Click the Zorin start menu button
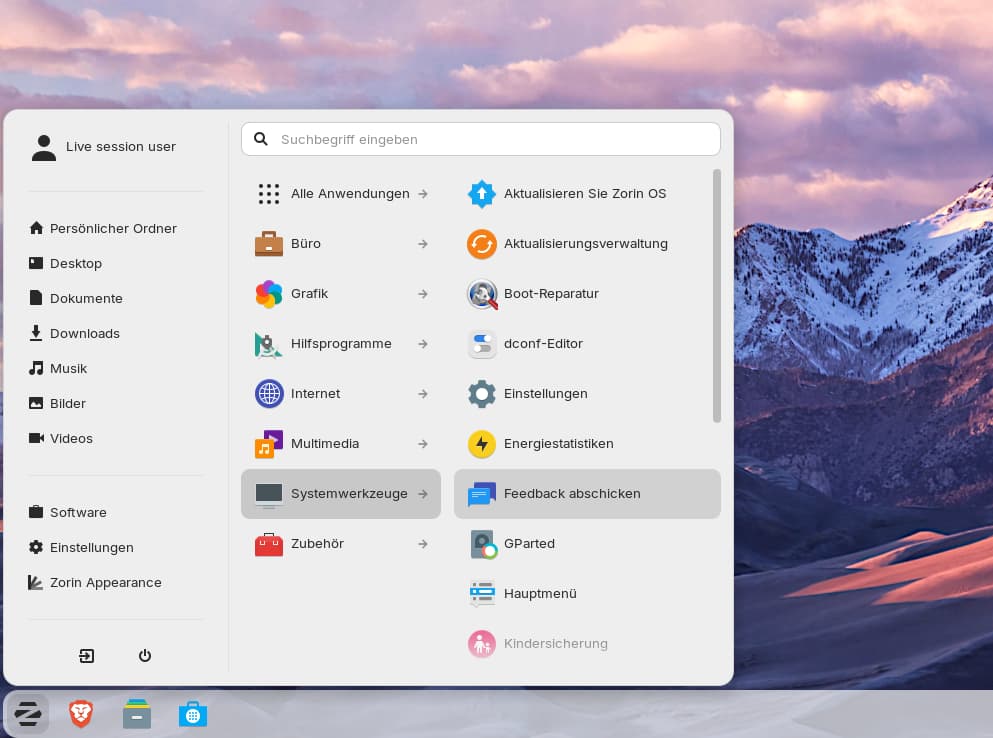This screenshot has width=993, height=738. 27,713
